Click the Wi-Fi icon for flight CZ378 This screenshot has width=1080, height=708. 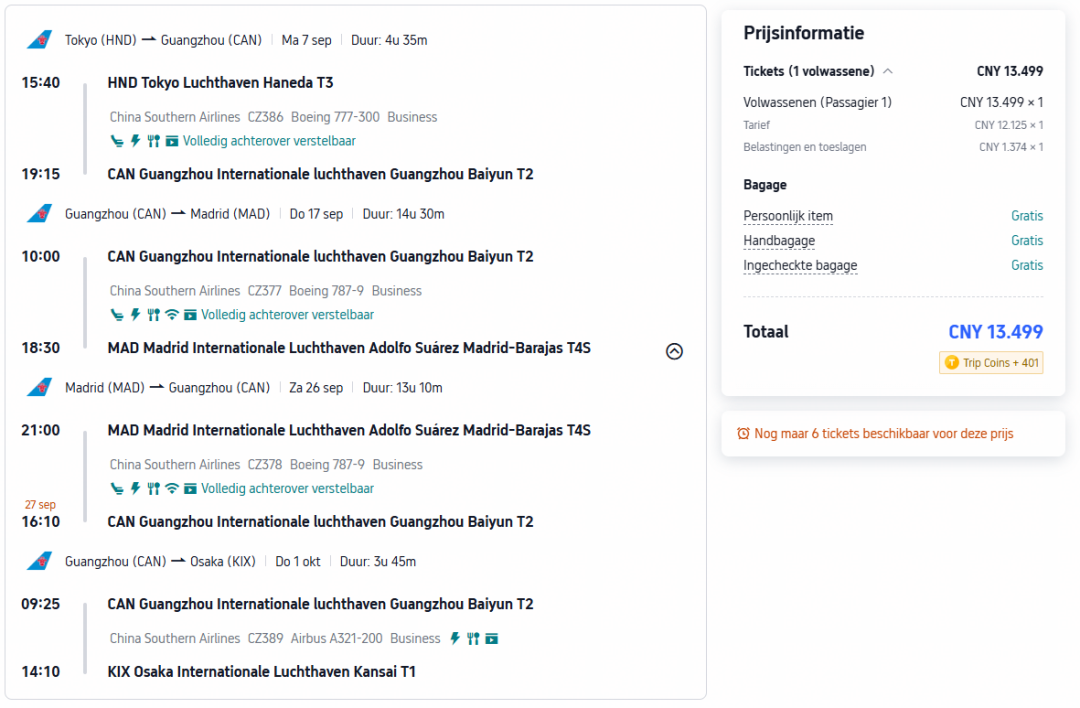tap(172, 488)
